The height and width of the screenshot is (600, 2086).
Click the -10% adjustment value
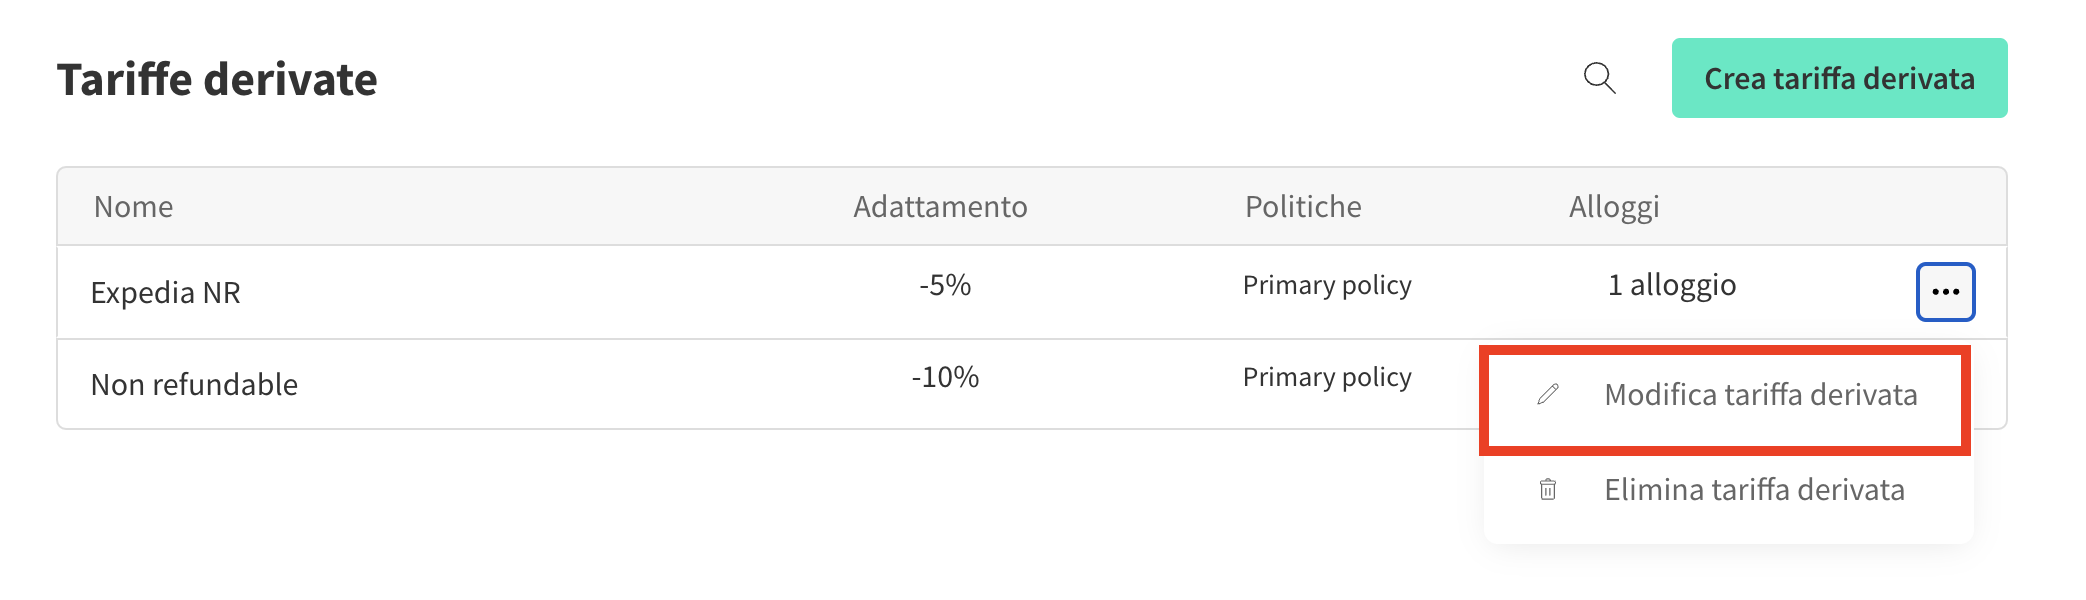pyautogui.click(x=945, y=377)
